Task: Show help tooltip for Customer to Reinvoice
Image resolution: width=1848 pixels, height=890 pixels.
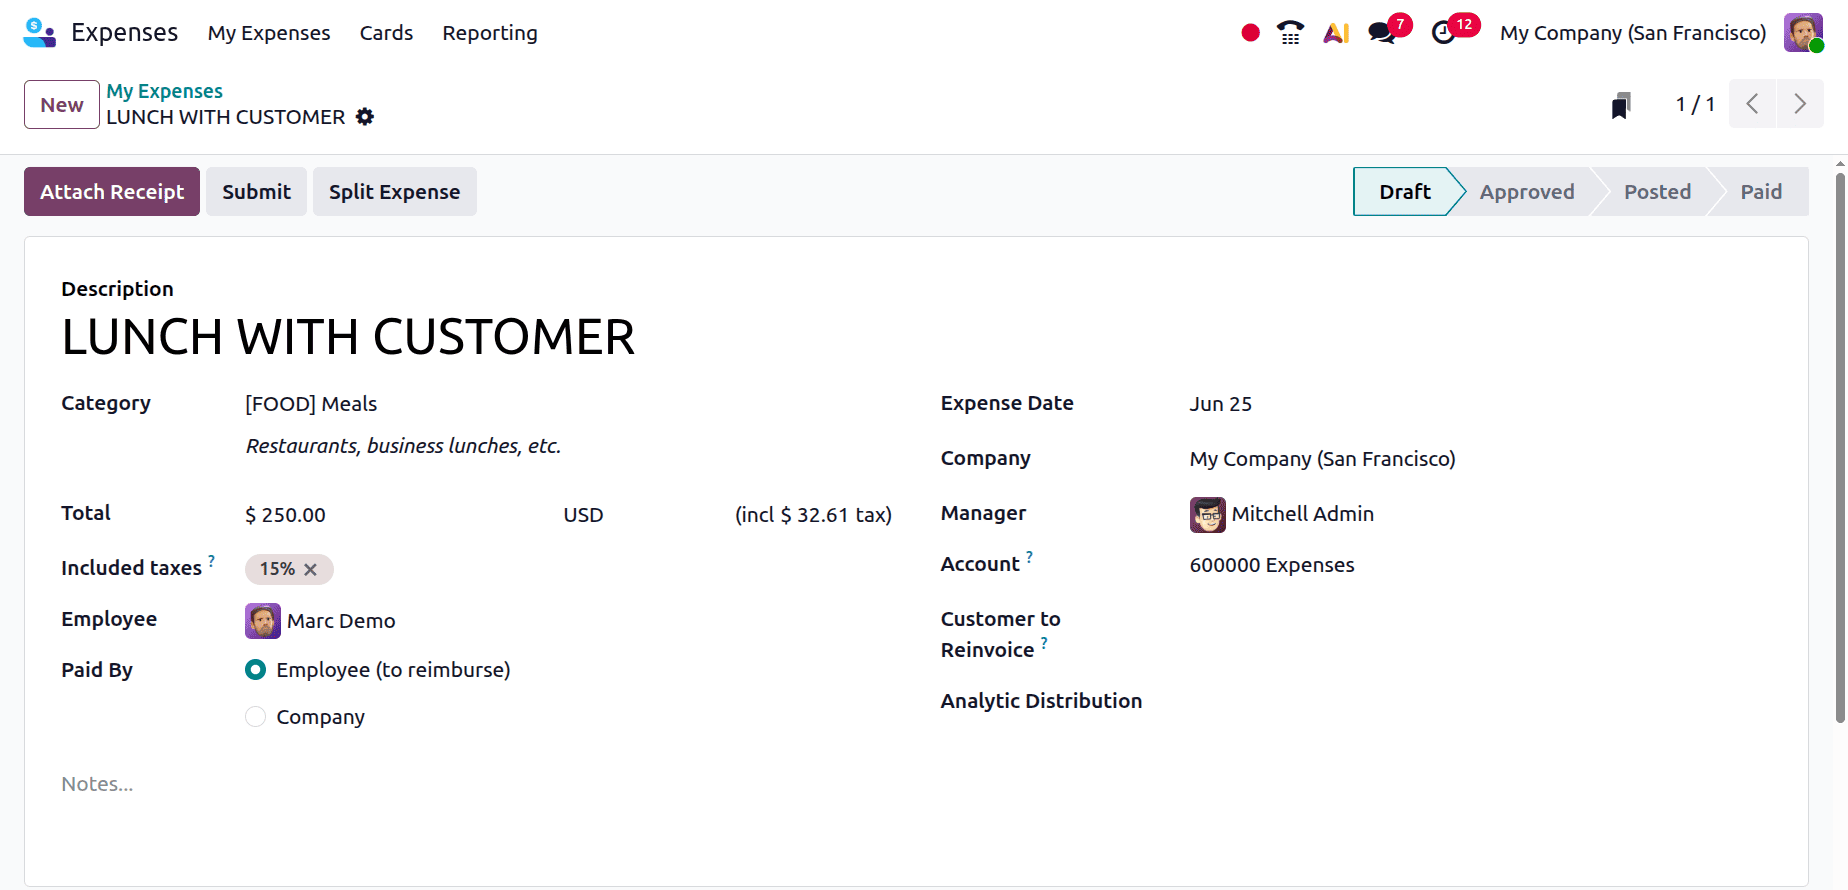Action: tap(1044, 643)
